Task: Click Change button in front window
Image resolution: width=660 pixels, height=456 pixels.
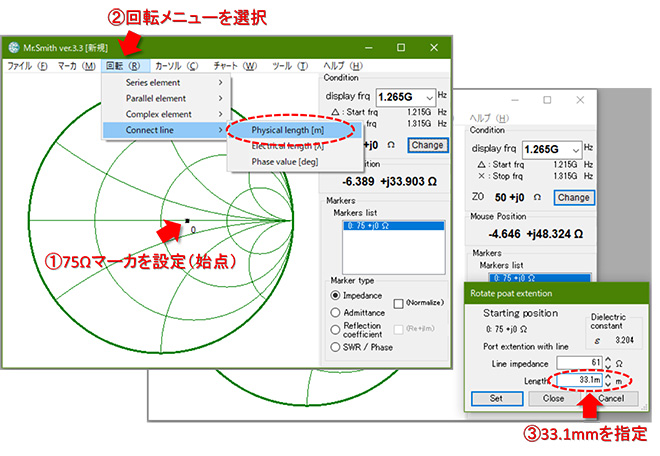Action: click(428, 145)
